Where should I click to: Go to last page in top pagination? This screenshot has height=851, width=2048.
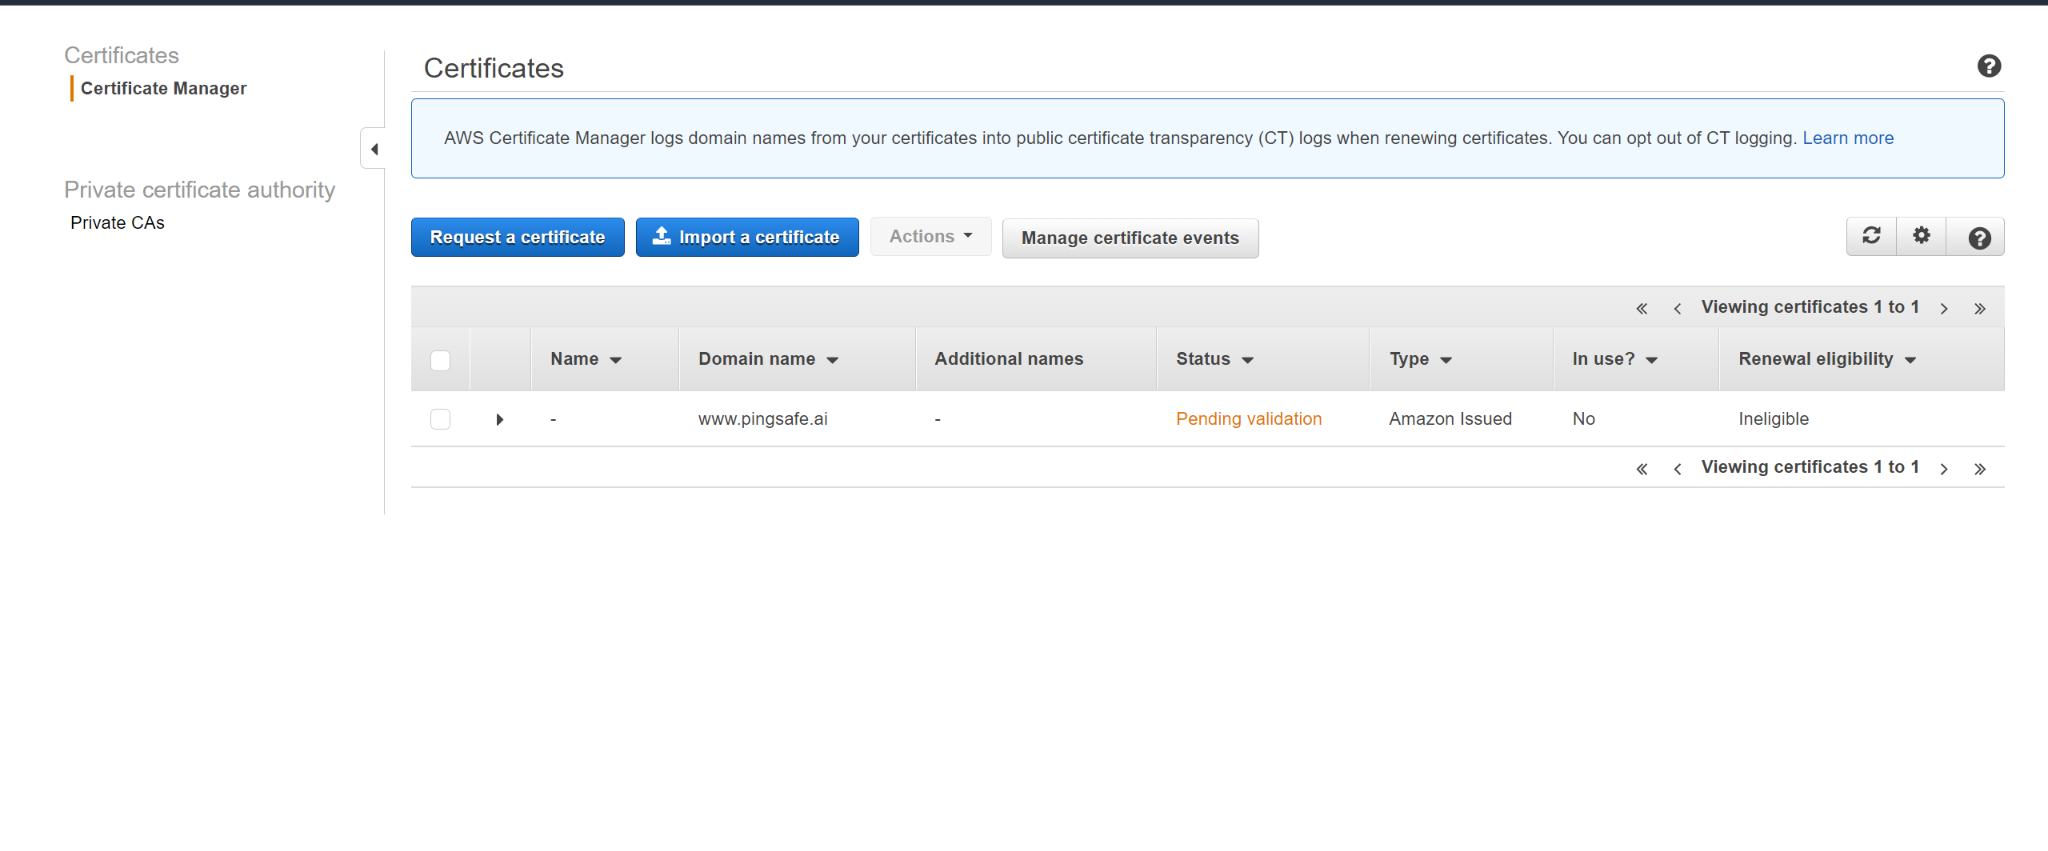[1979, 308]
